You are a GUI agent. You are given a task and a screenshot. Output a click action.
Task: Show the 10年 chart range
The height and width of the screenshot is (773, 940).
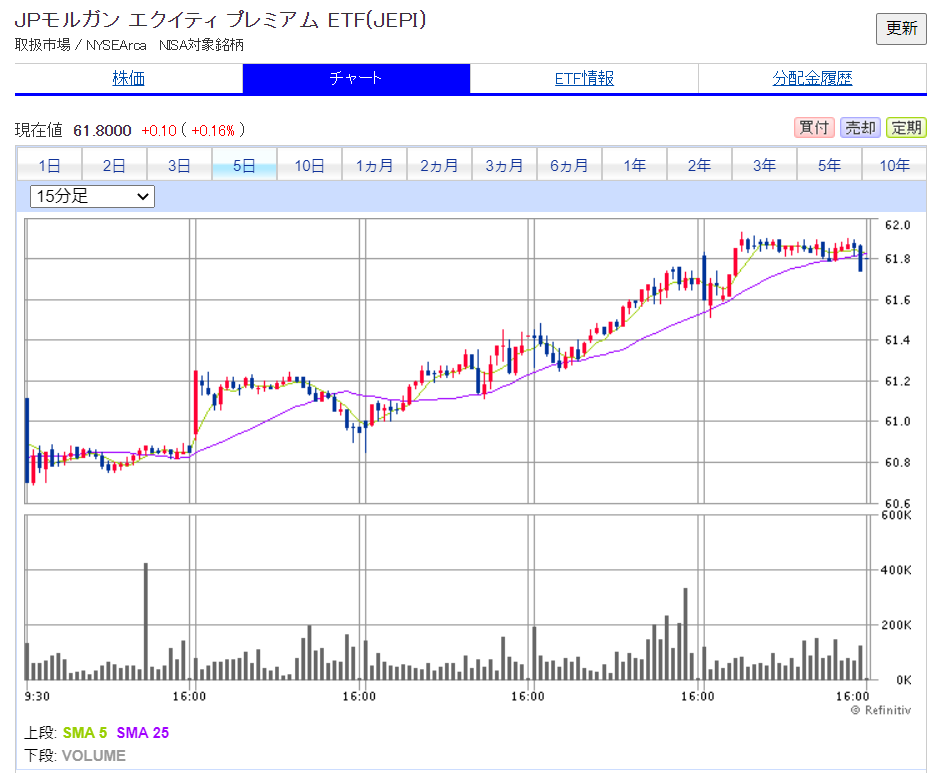(x=894, y=165)
